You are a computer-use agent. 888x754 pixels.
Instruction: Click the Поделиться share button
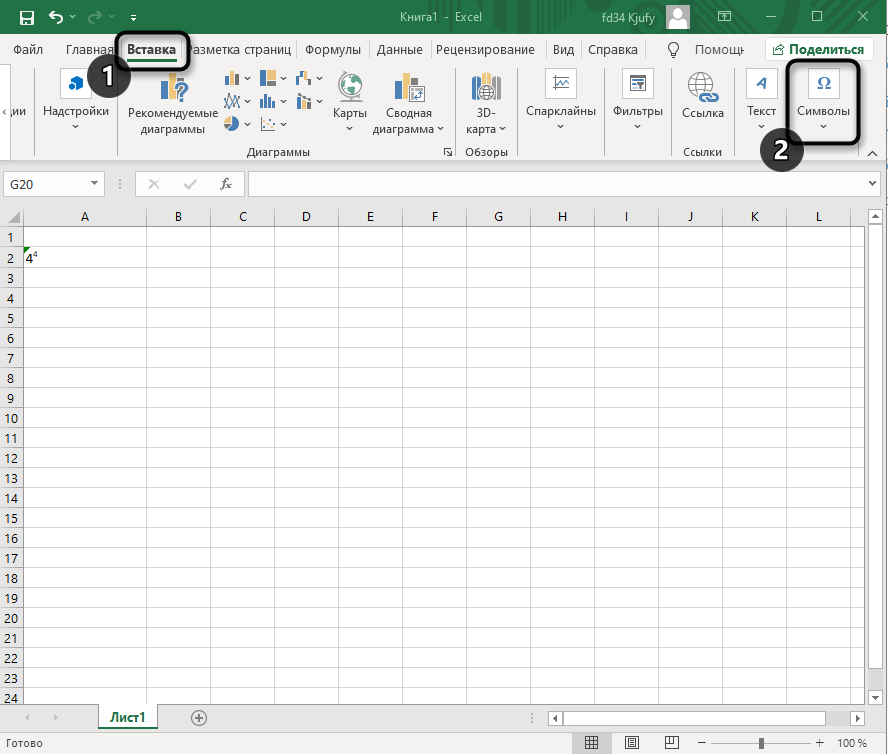click(817, 49)
